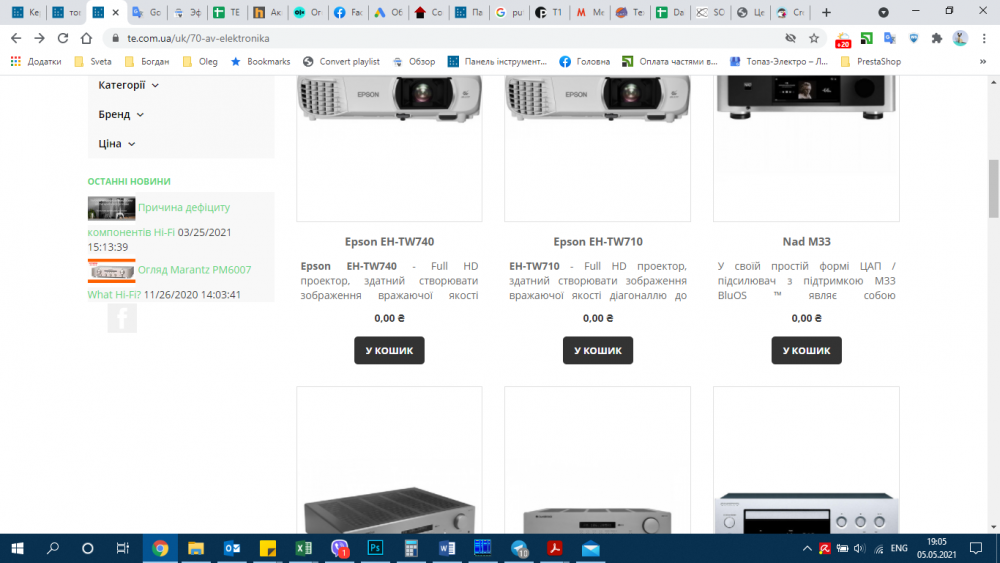Expand the Бренд filter
Viewport: 1000px width, 563px height.
(x=121, y=114)
